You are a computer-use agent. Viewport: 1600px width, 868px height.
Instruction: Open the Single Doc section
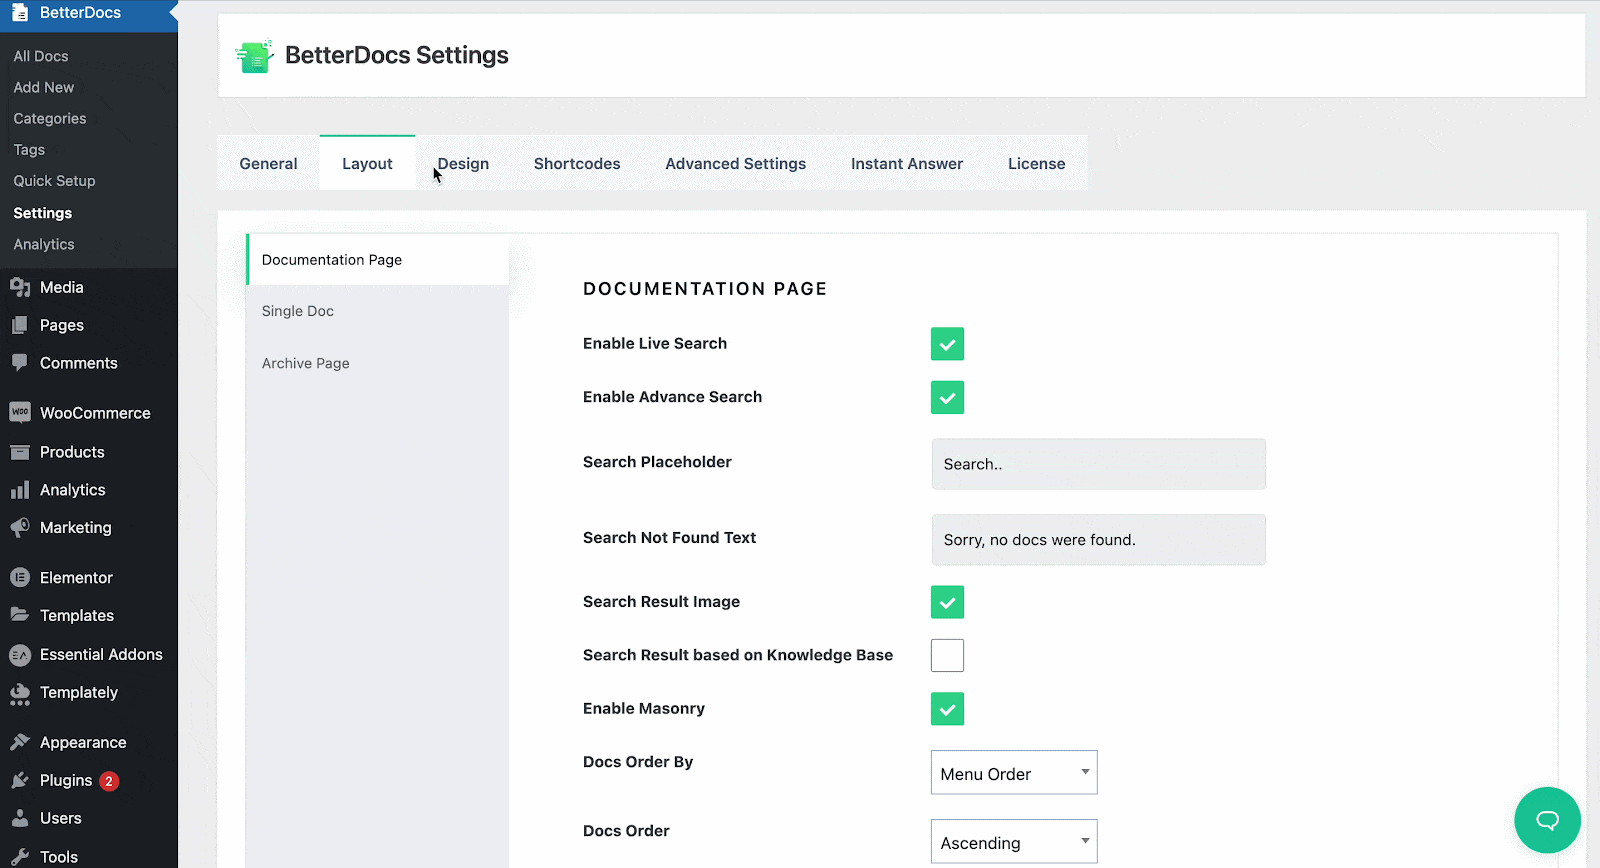(377, 311)
